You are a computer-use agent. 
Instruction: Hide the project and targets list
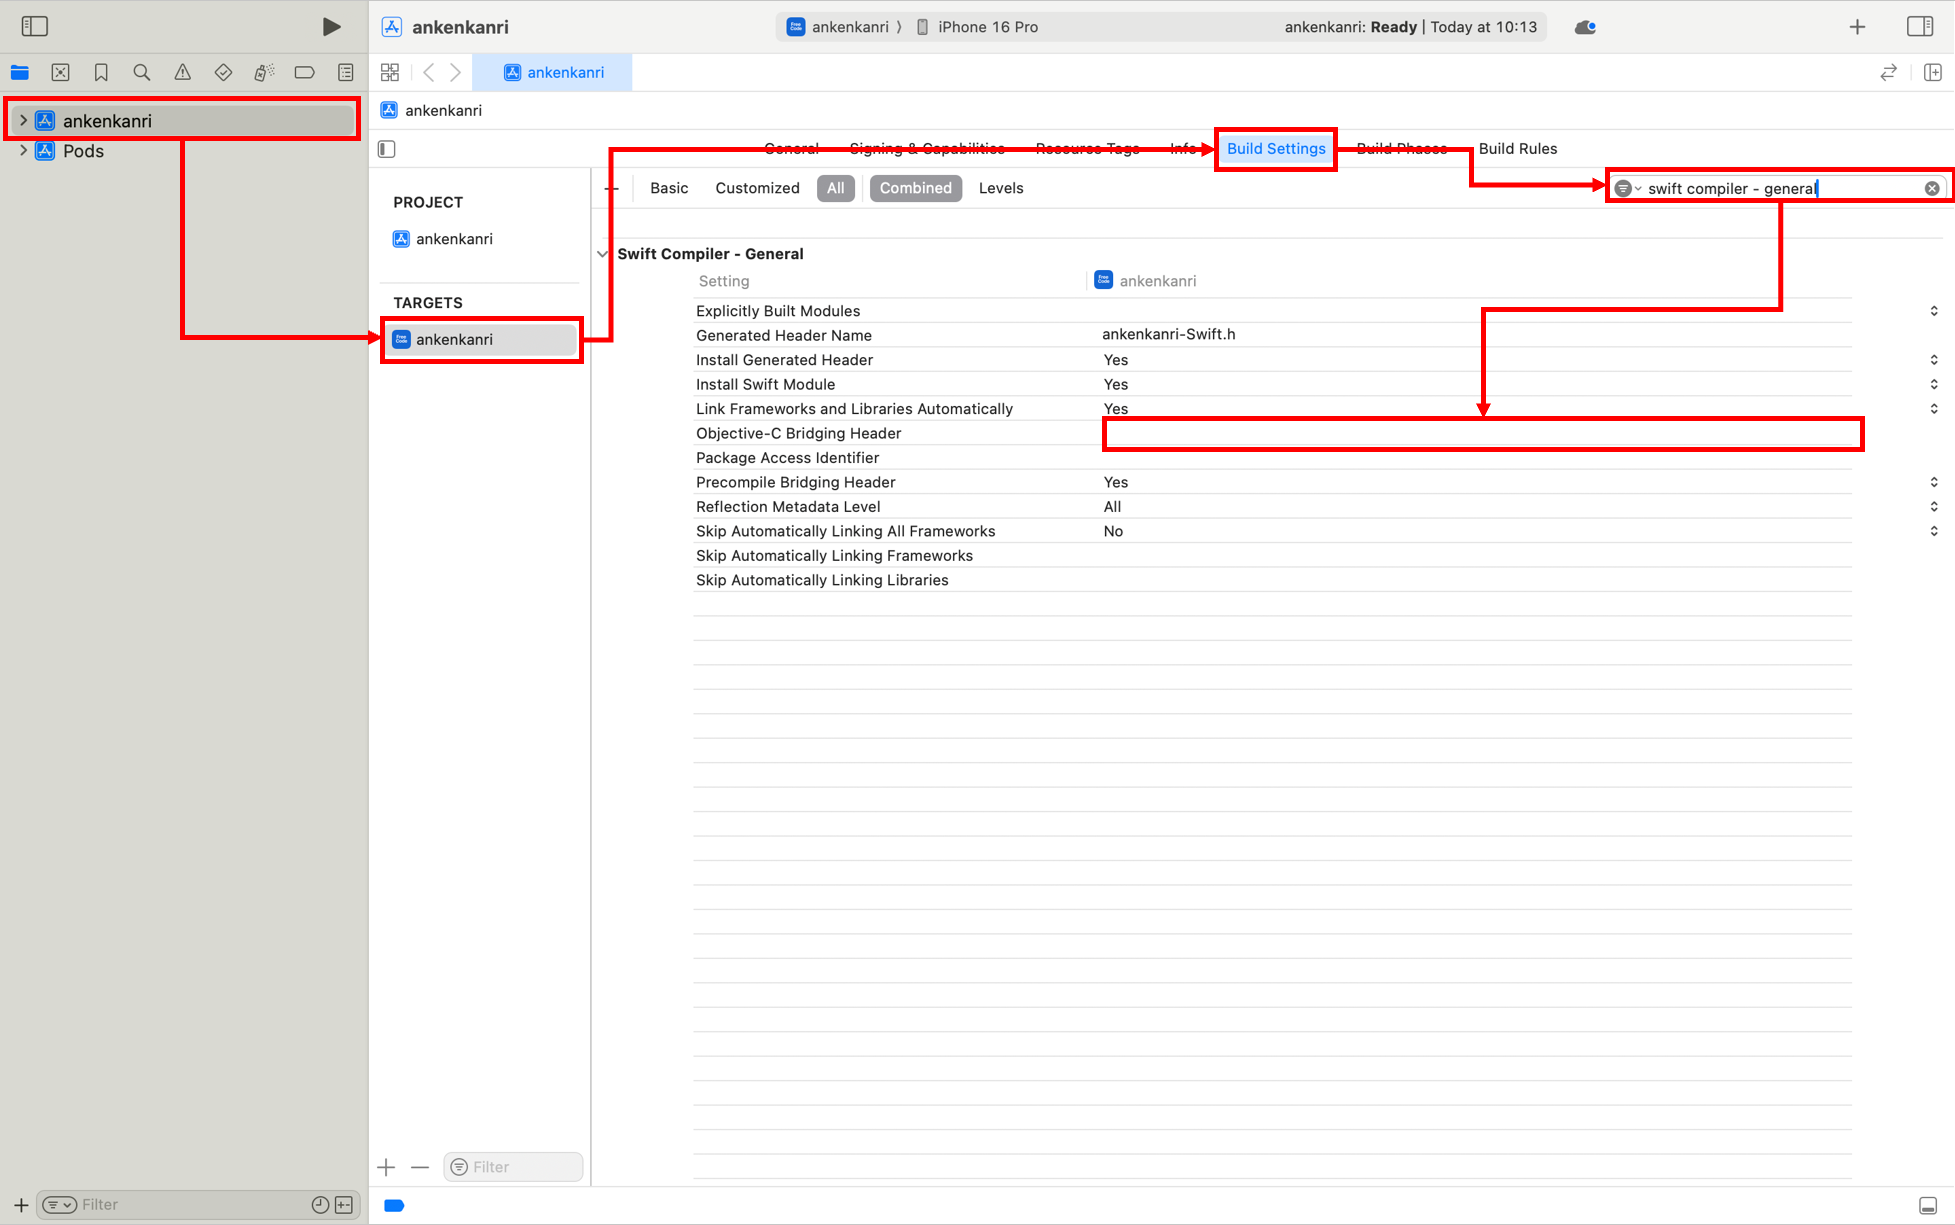(x=387, y=149)
